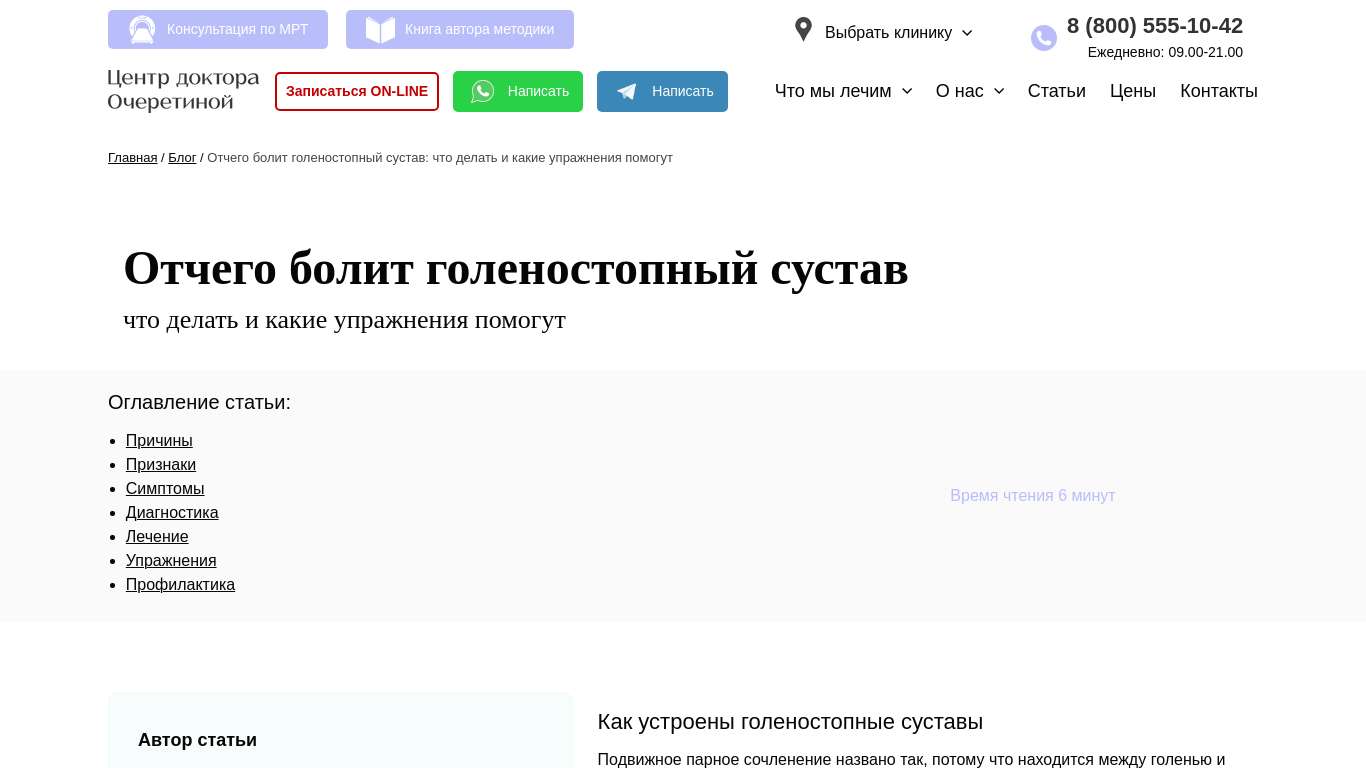1366x768 pixels.
Task: Open the Статьи menu item
Action: click(x=1056, y=91)
